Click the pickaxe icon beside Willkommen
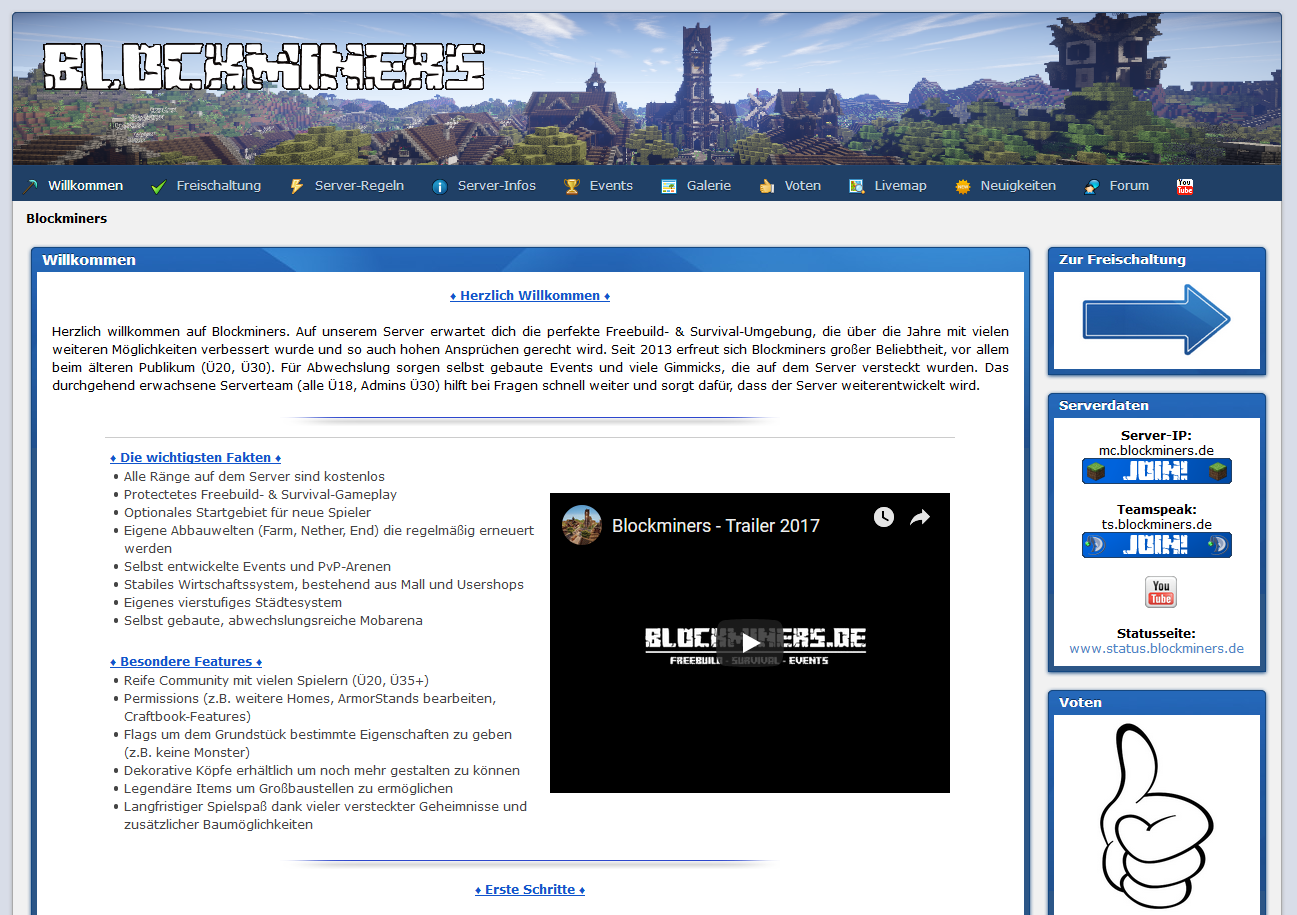 31,186
